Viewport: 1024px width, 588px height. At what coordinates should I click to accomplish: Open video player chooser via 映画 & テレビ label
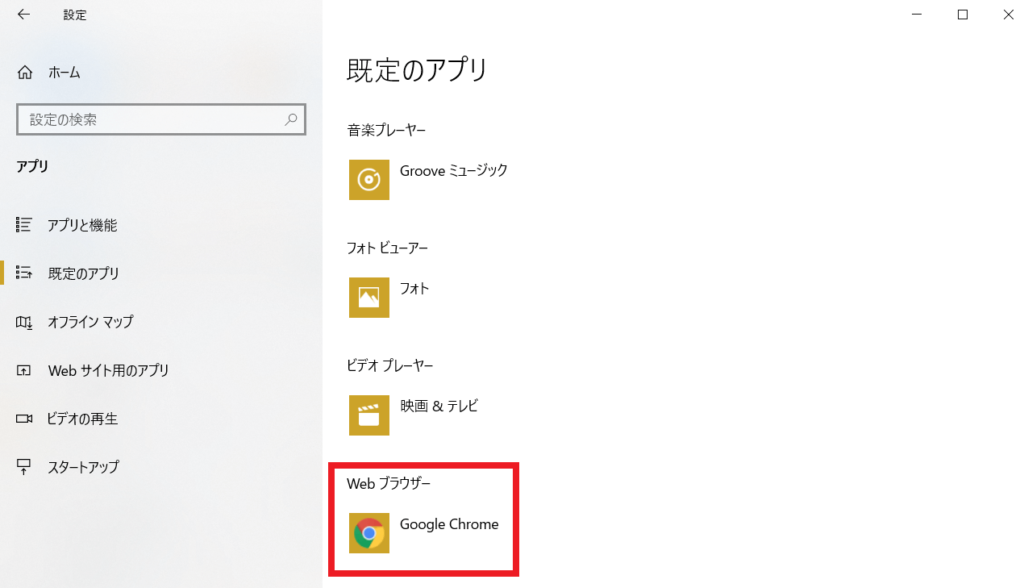coord(439,407)
